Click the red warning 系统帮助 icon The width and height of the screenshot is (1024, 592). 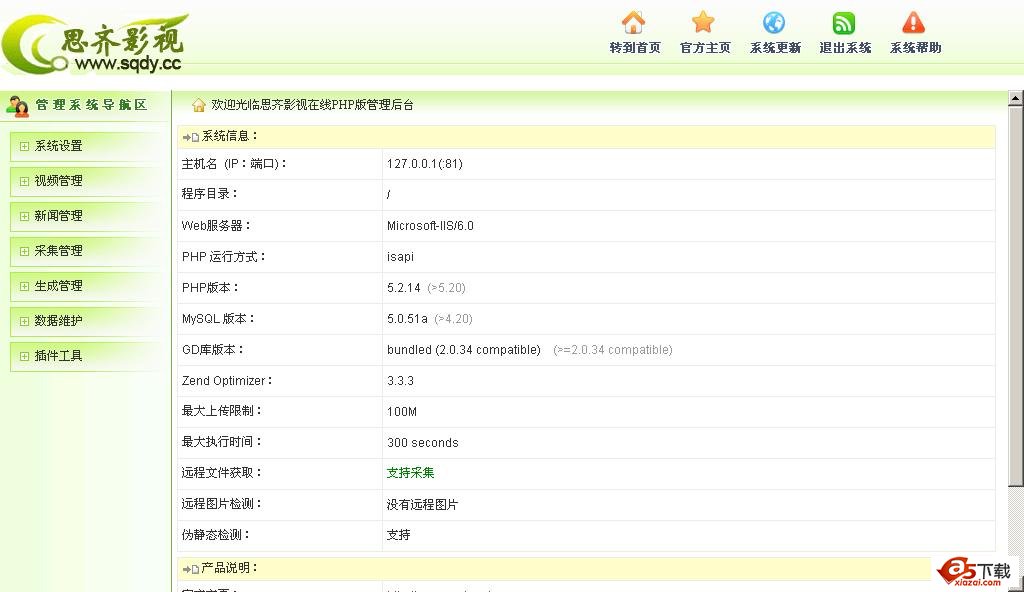[914, 22]
